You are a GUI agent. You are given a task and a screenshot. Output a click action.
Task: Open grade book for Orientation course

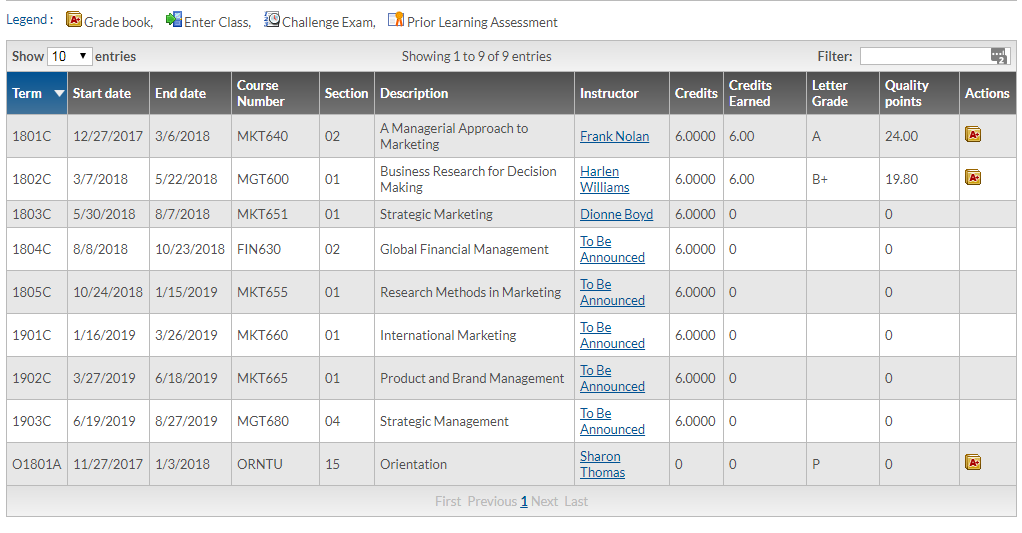[x=972, y=462]
